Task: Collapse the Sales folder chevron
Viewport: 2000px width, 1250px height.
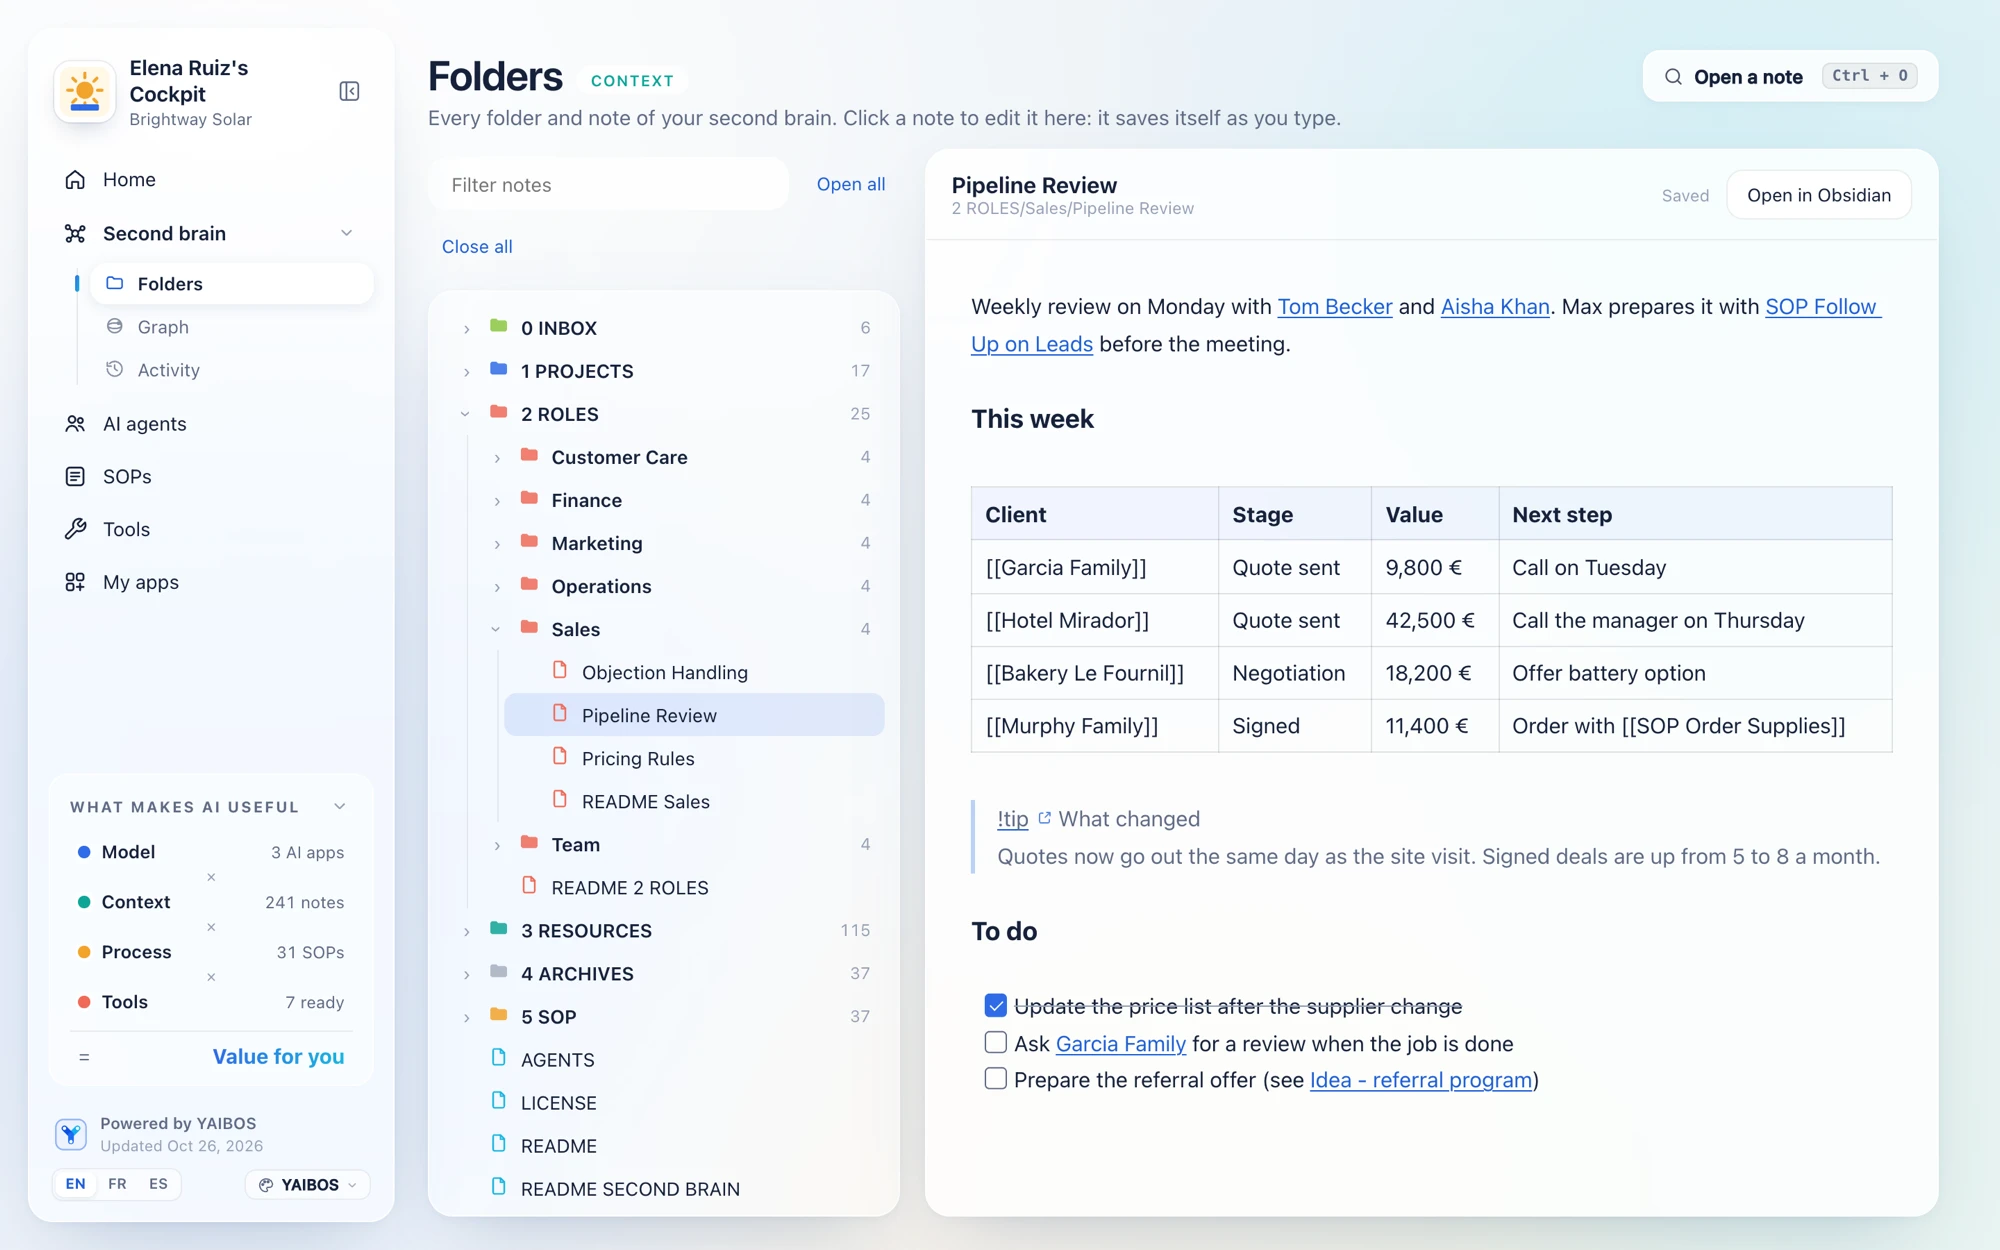Action: point(496,629)
